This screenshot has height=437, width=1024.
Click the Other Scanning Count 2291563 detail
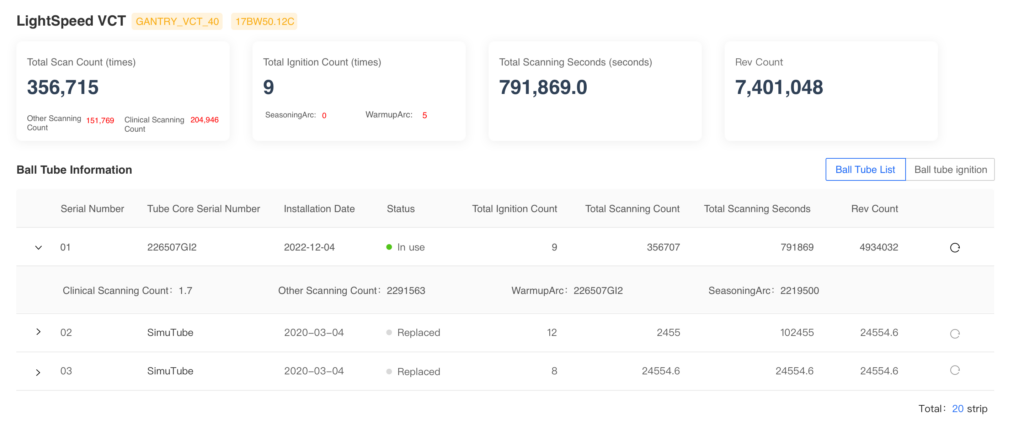352,290
